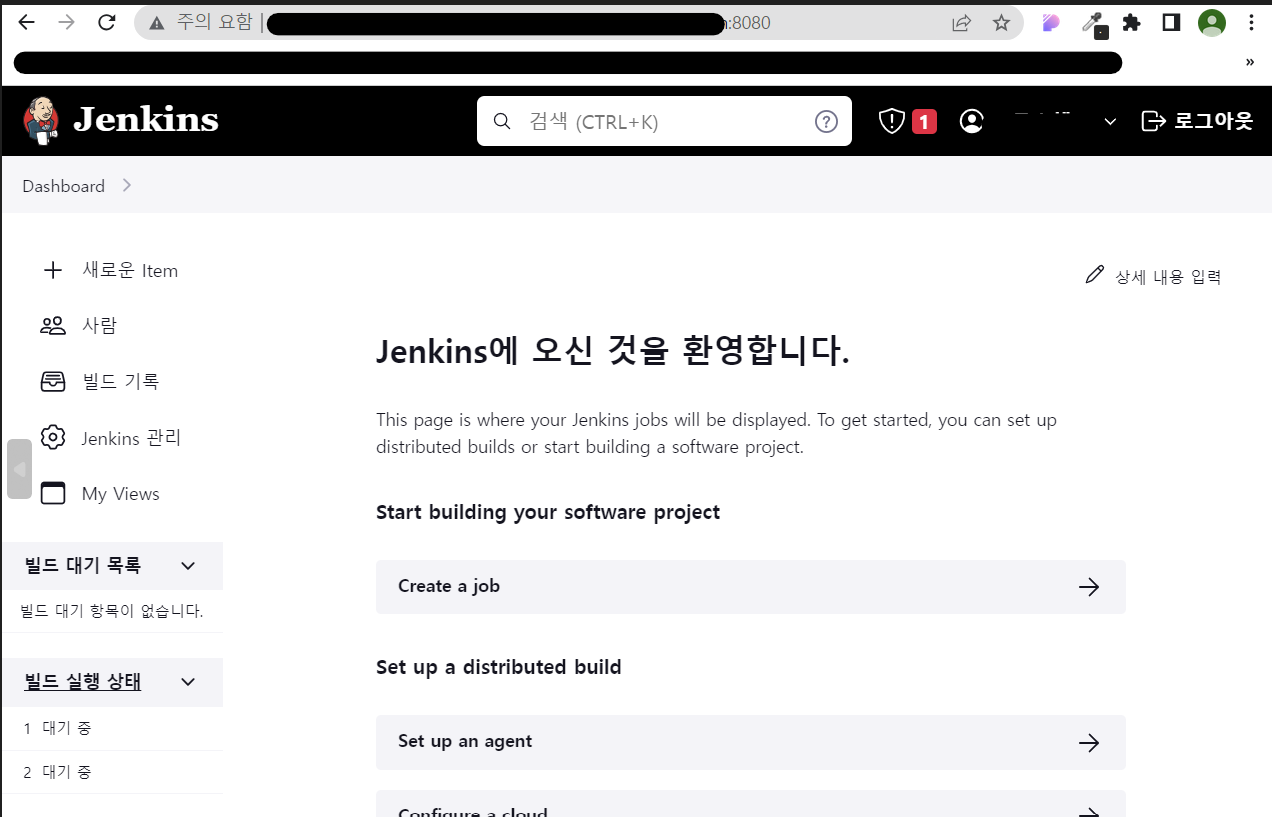
Task: Open the Extensions puzzle icon
Action: coord(1132,23)
